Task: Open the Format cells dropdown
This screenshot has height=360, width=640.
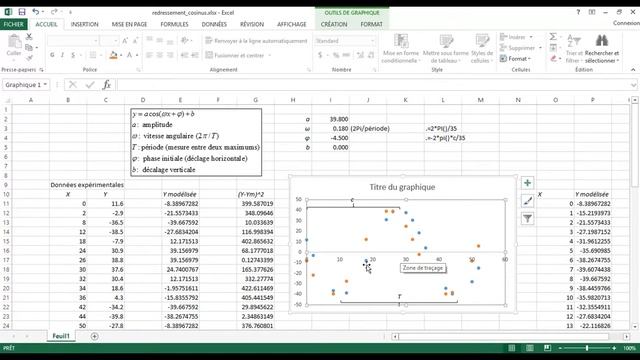Action: [x=516, y=59]
